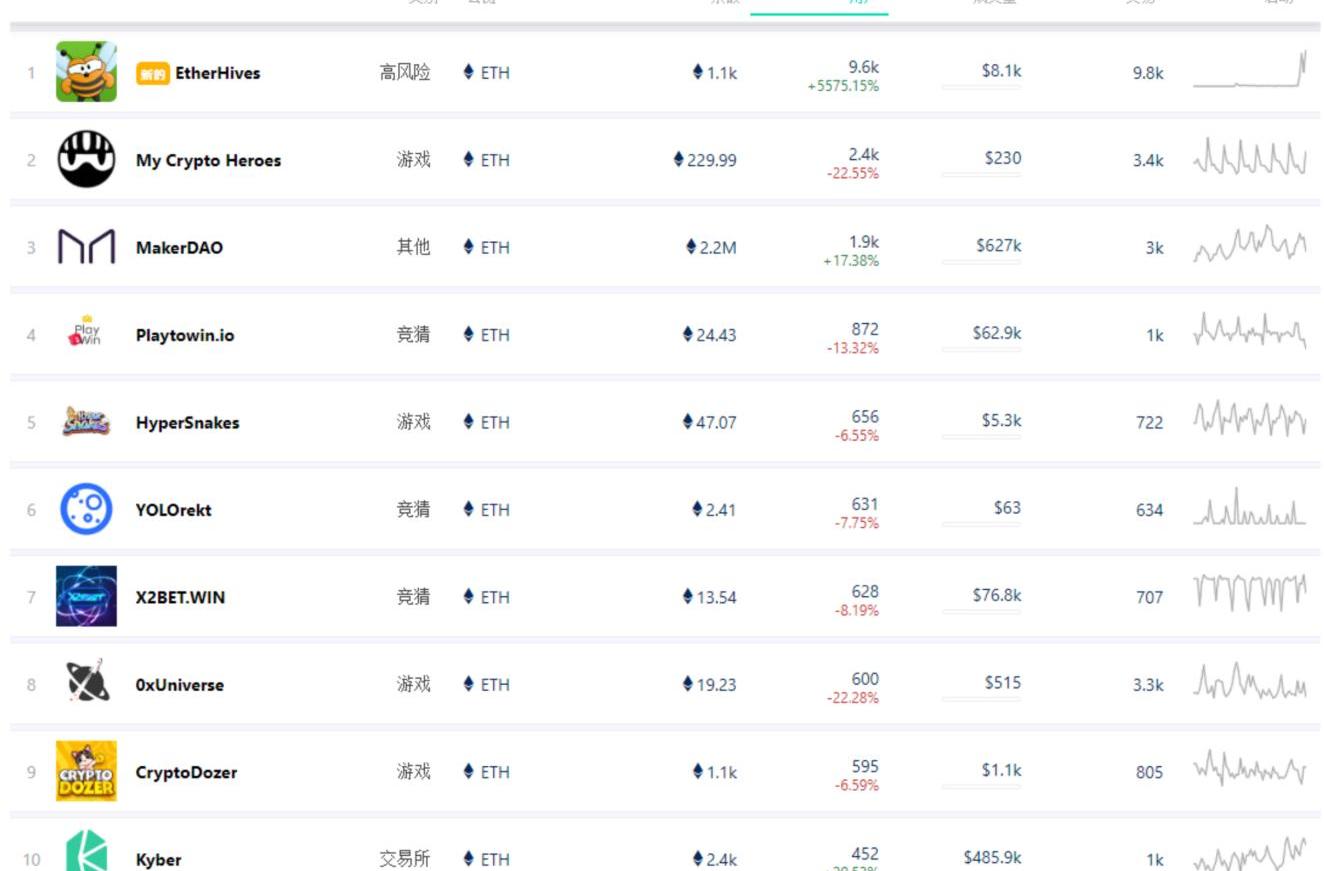Open the Playtowin.io name link
Image resolution: width=1324 pixels, height=871 pixels.
(x=185, y=335)
